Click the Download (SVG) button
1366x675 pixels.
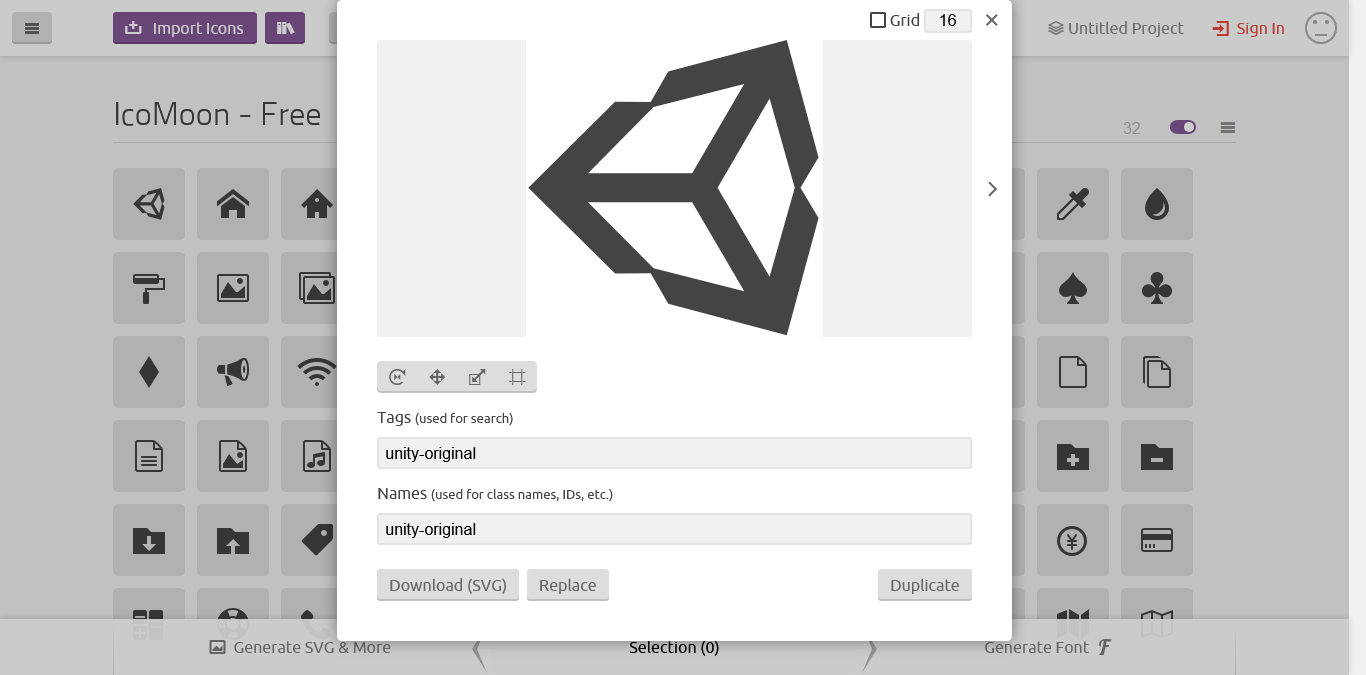(x=448, y=585)
